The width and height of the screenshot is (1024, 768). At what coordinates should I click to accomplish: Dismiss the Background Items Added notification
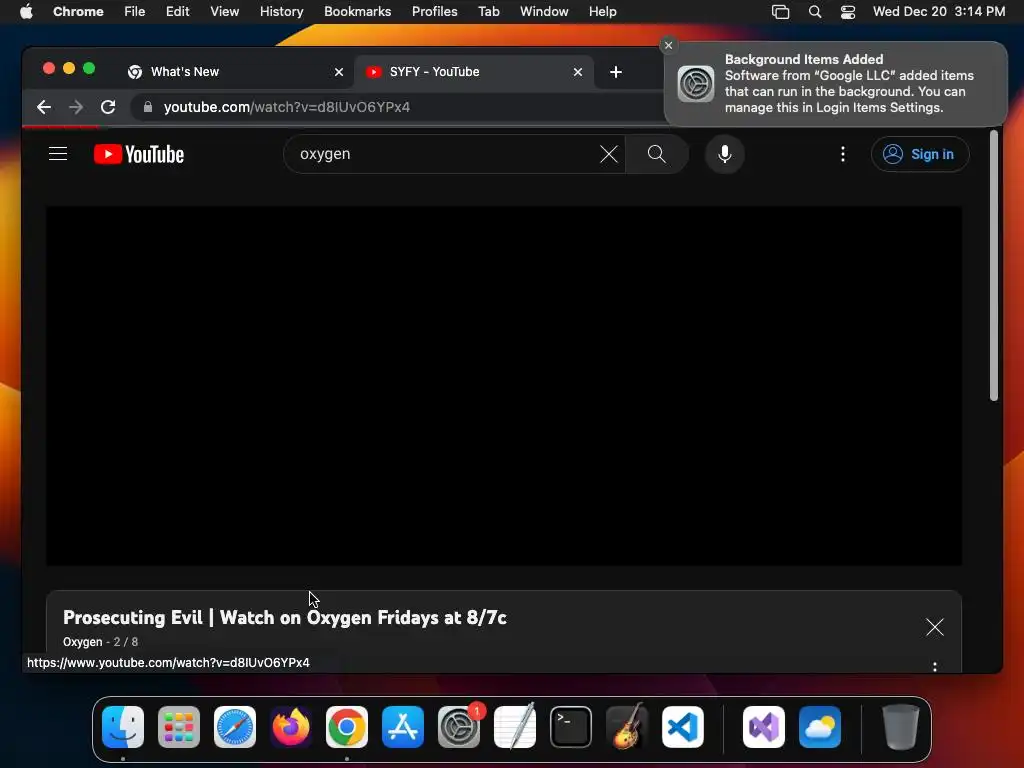[x=668, y=45]
